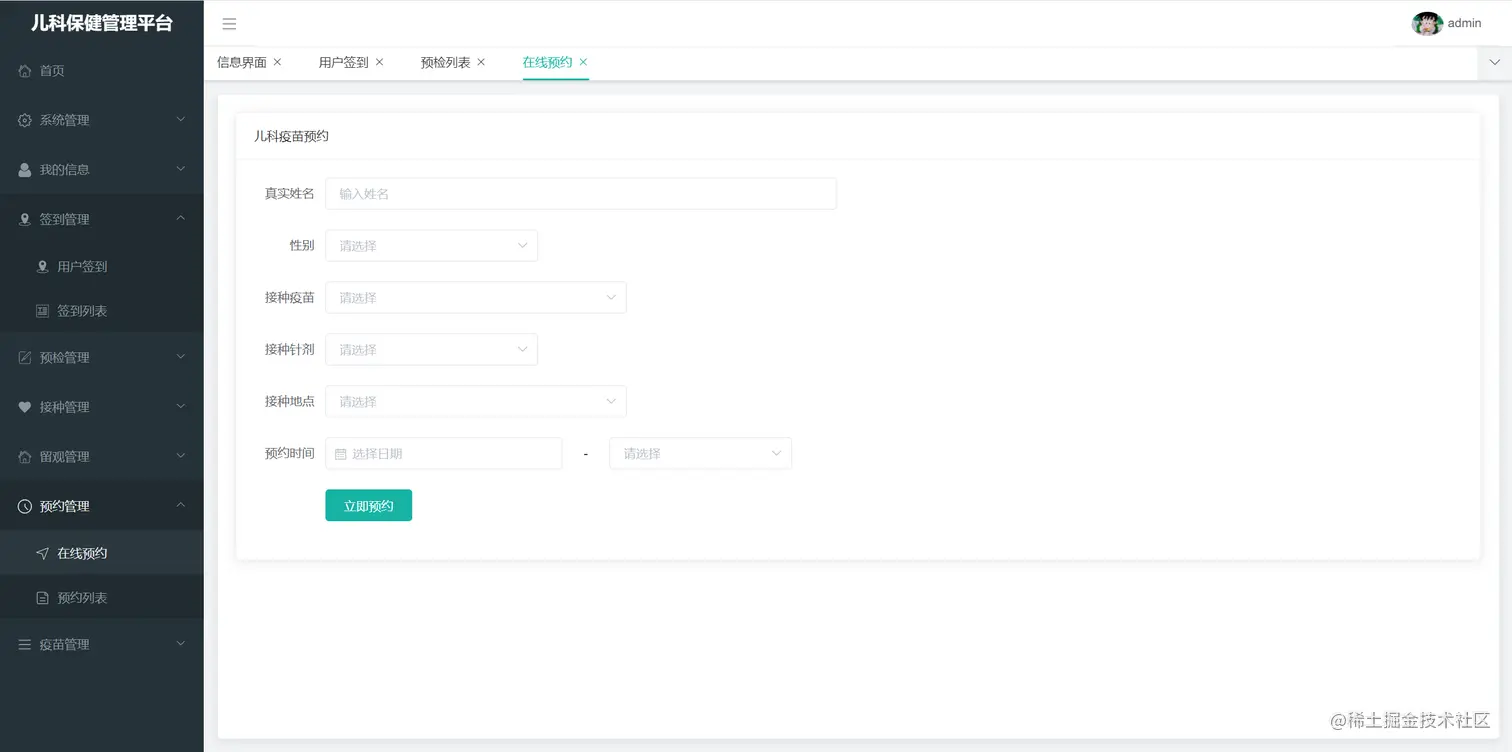Image resolution: width=1512 pixels, height=752 pixels.
Task: Open the 性别 dropdown
Action: (x=432, y=246)
